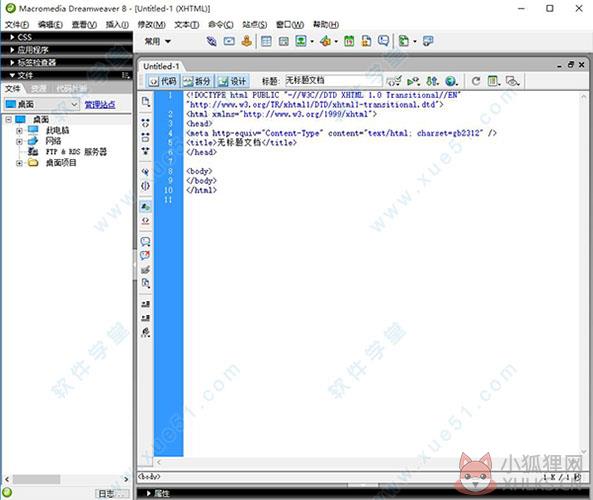Click the Indent Code icon
This screenshot has width=593, height=500.
[145, 304]
